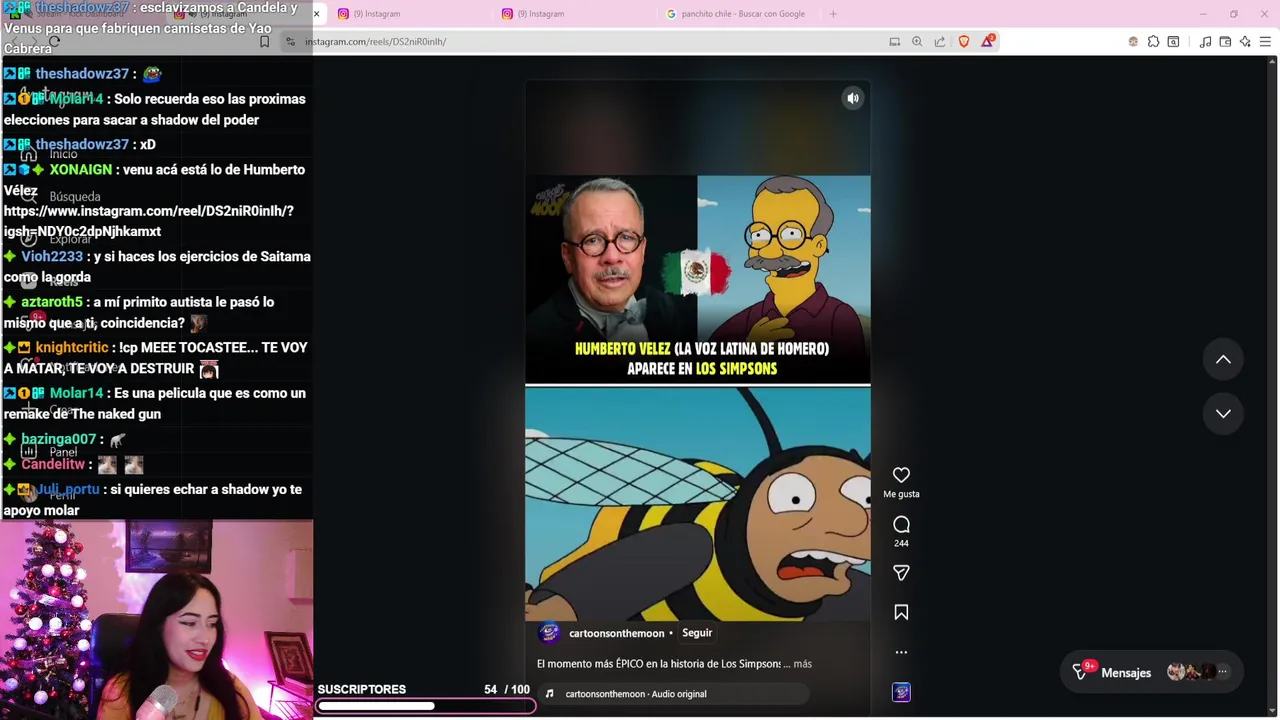The image size is (1280, 720).
Task: Click the cast/media icon in address bar
Action: [x=894, y=42]
